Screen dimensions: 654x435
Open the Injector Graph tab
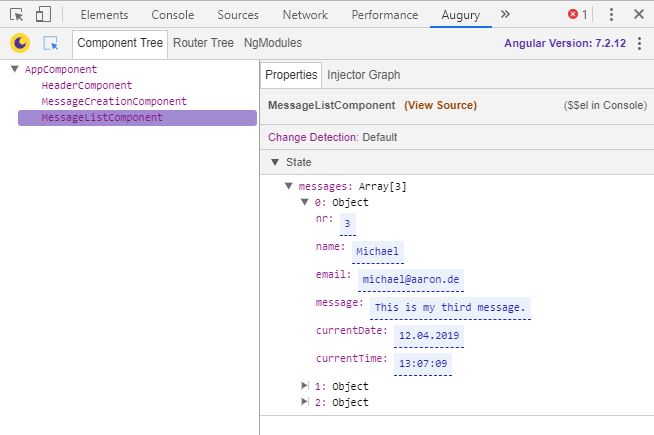(364, 75)
